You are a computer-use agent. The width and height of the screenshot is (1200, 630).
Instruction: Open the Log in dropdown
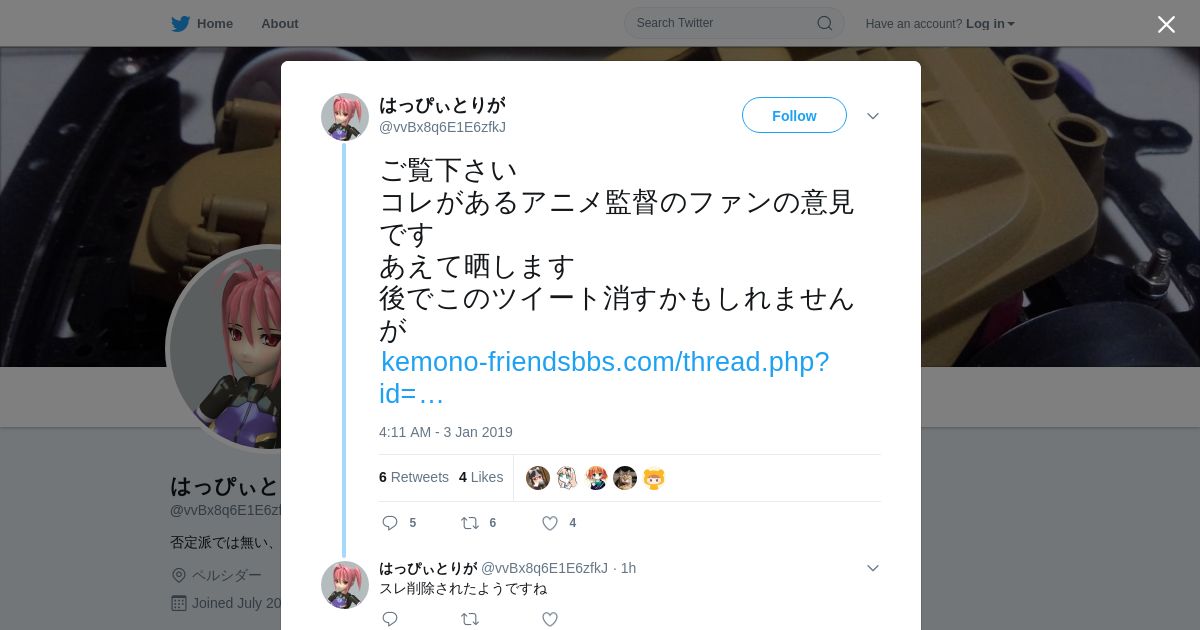990,24
